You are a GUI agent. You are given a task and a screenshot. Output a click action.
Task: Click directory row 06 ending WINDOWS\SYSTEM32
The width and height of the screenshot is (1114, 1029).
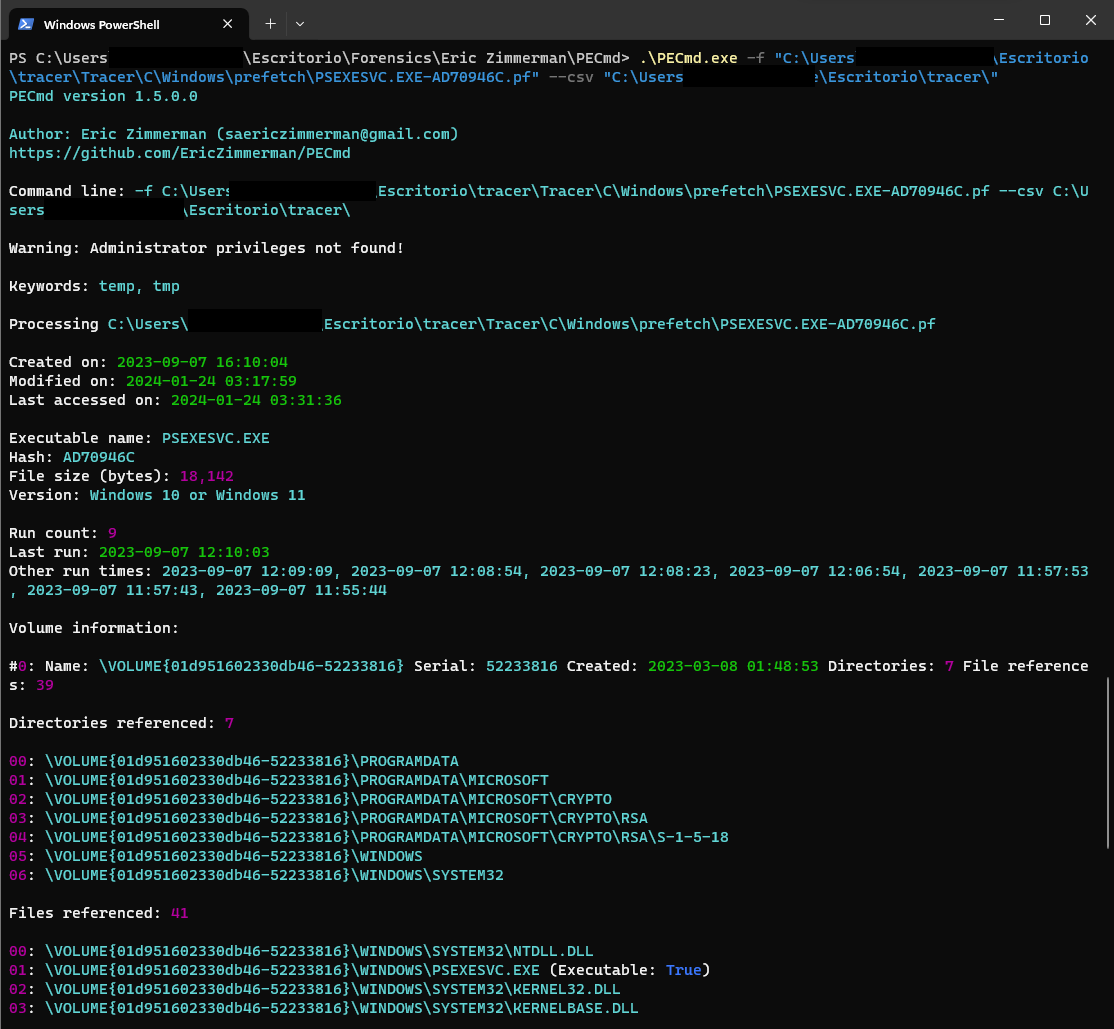[256, 875]
